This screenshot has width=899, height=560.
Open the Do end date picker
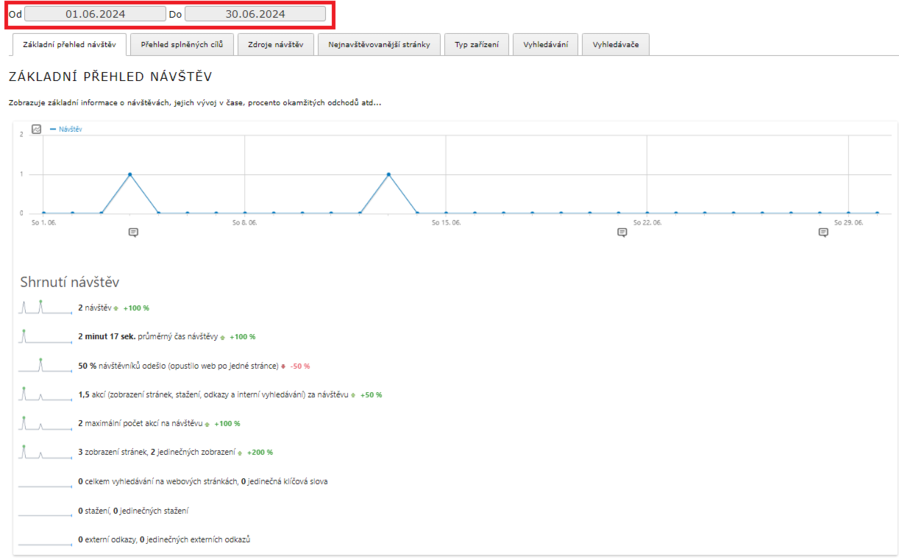[x=255, y=15]
